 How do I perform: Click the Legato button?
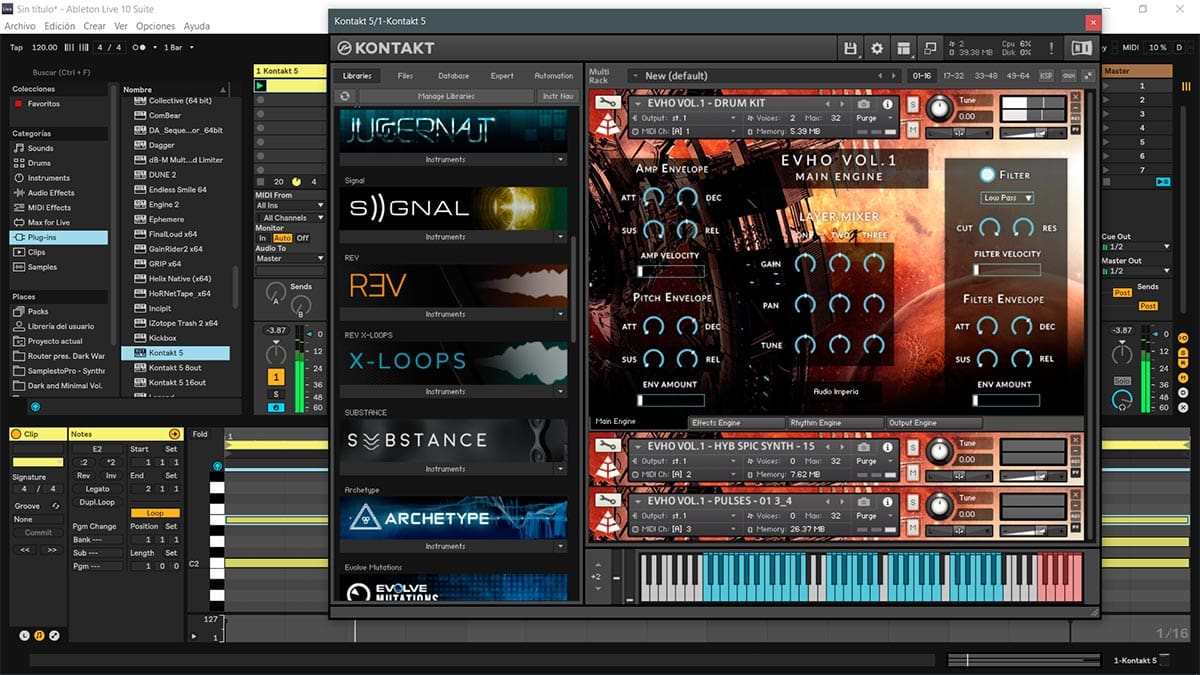[97, 488]
